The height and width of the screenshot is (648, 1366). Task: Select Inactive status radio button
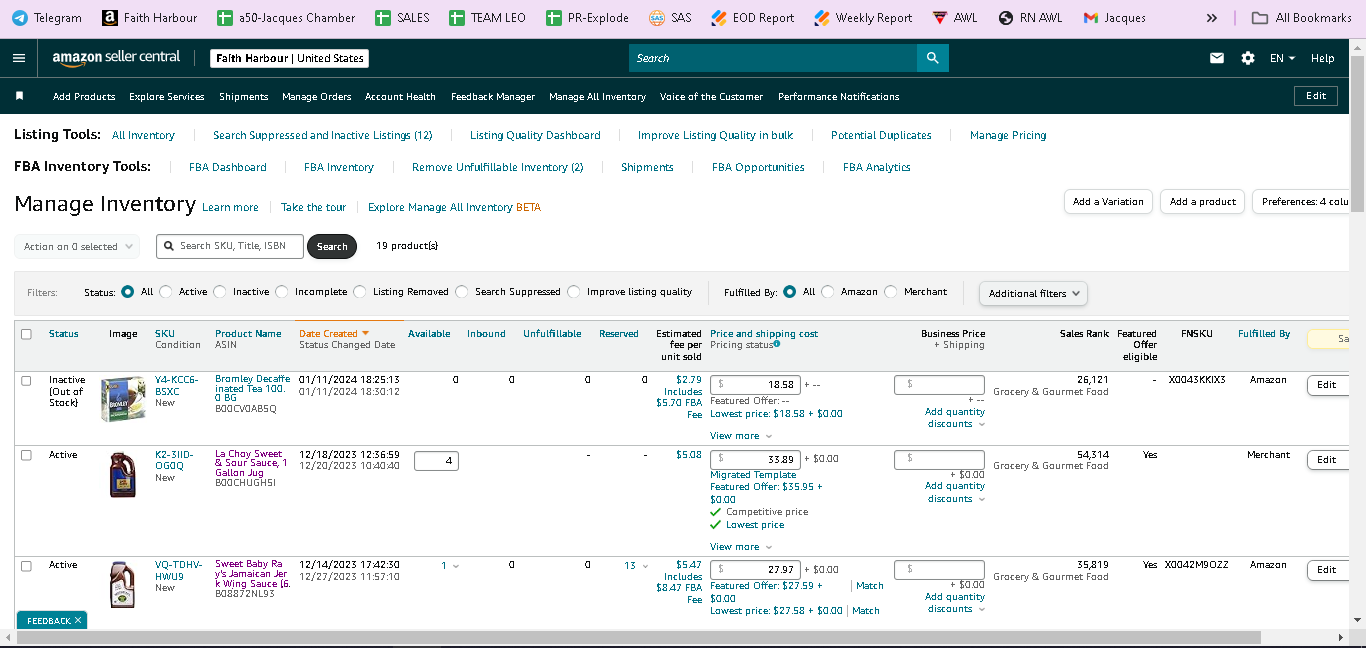(219, 292)
